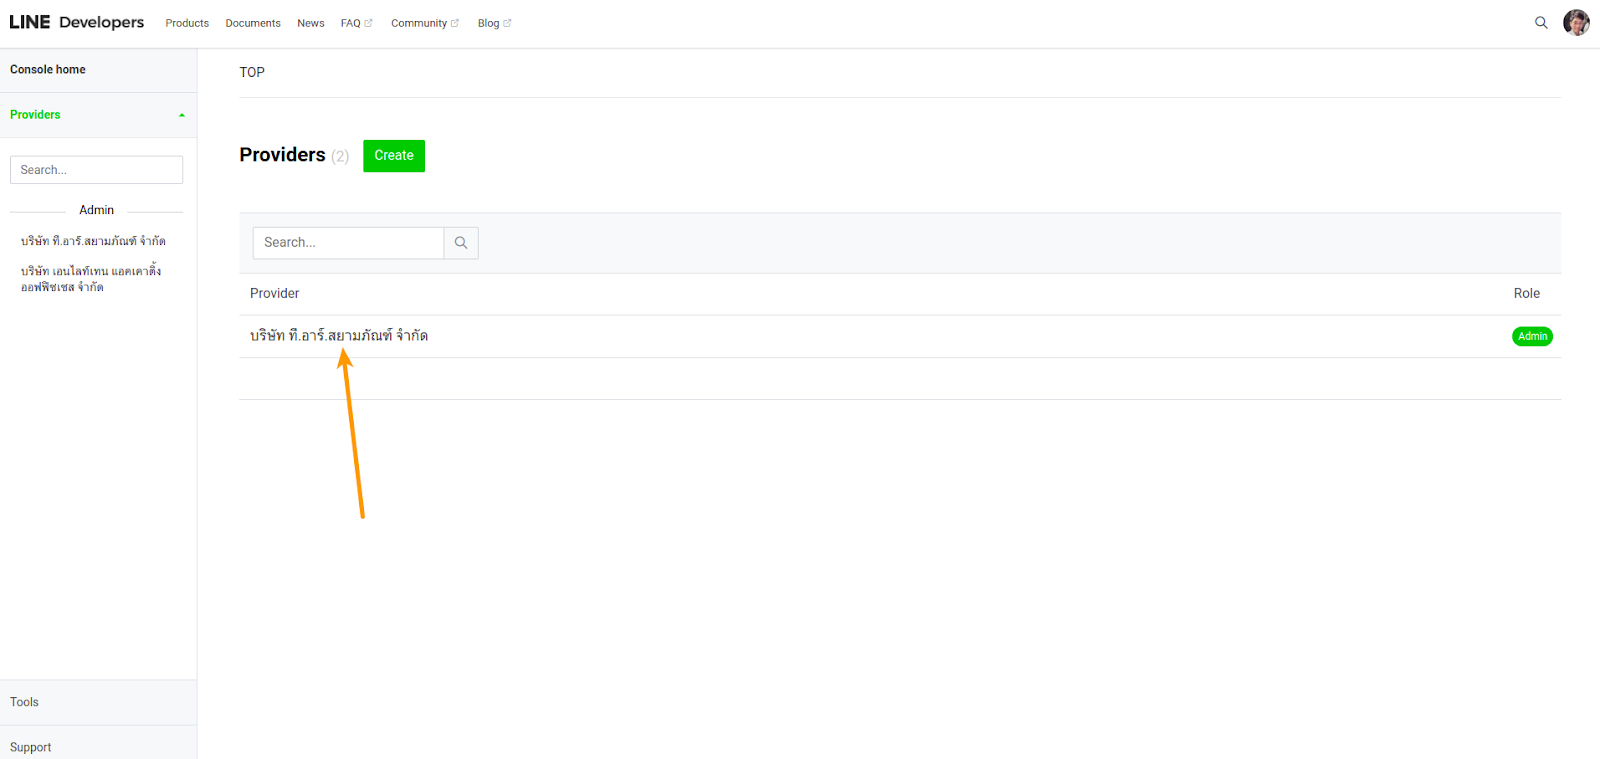The height and width of the screenshot is (759, 1600).
Task: Open the News page
Action: tap(311, 23)
